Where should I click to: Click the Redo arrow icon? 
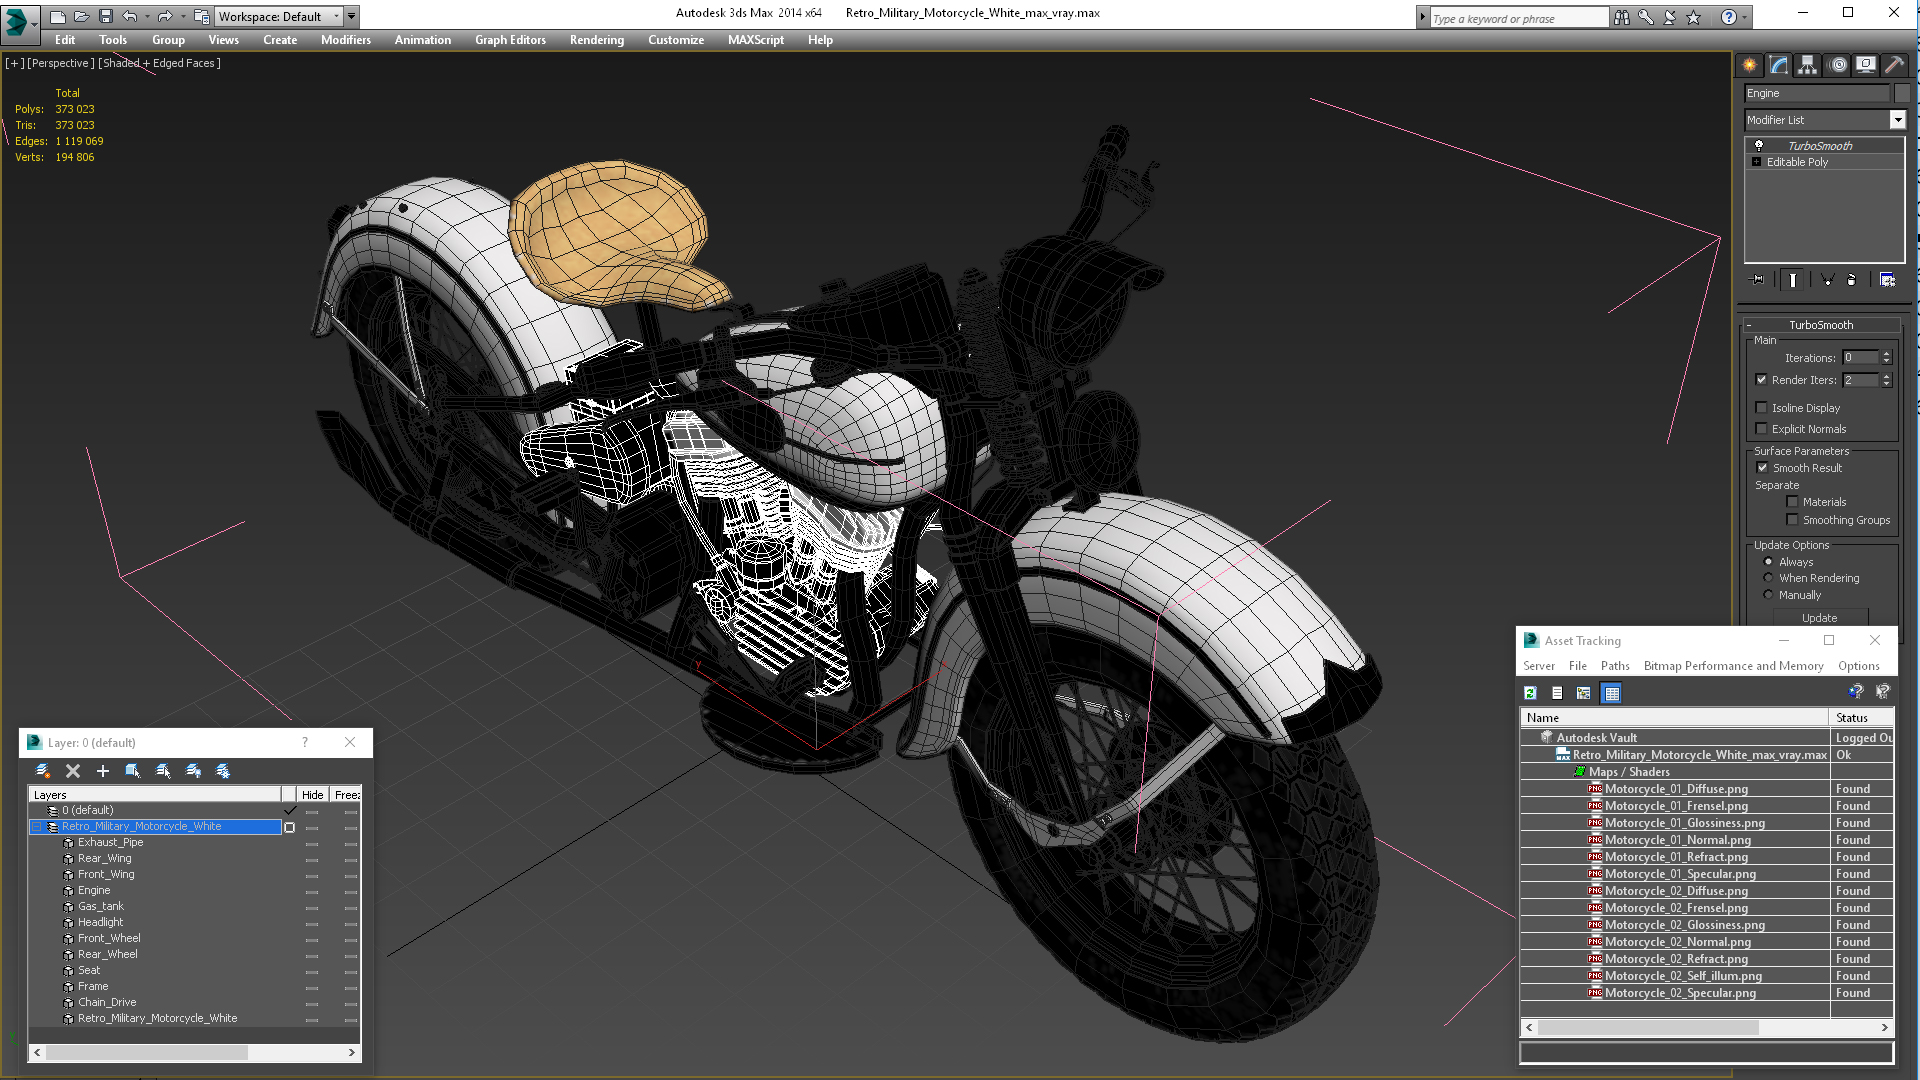coord(165,16)
